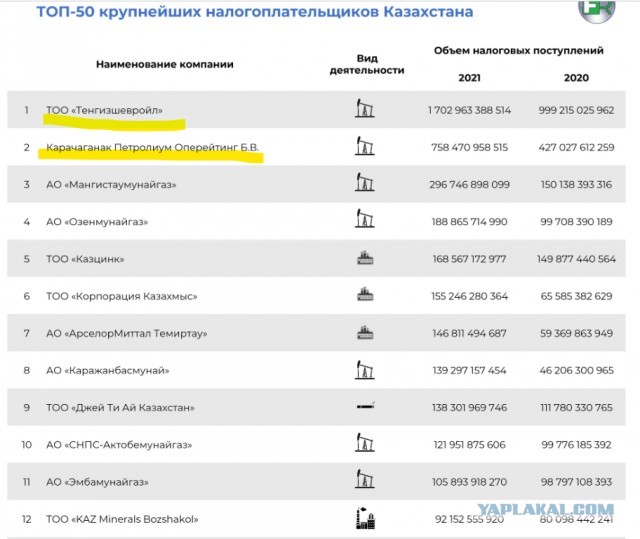This screenshot has height=539, width=640.
Task: Click rank number 10 in the table
Action: tap(27, 445)
